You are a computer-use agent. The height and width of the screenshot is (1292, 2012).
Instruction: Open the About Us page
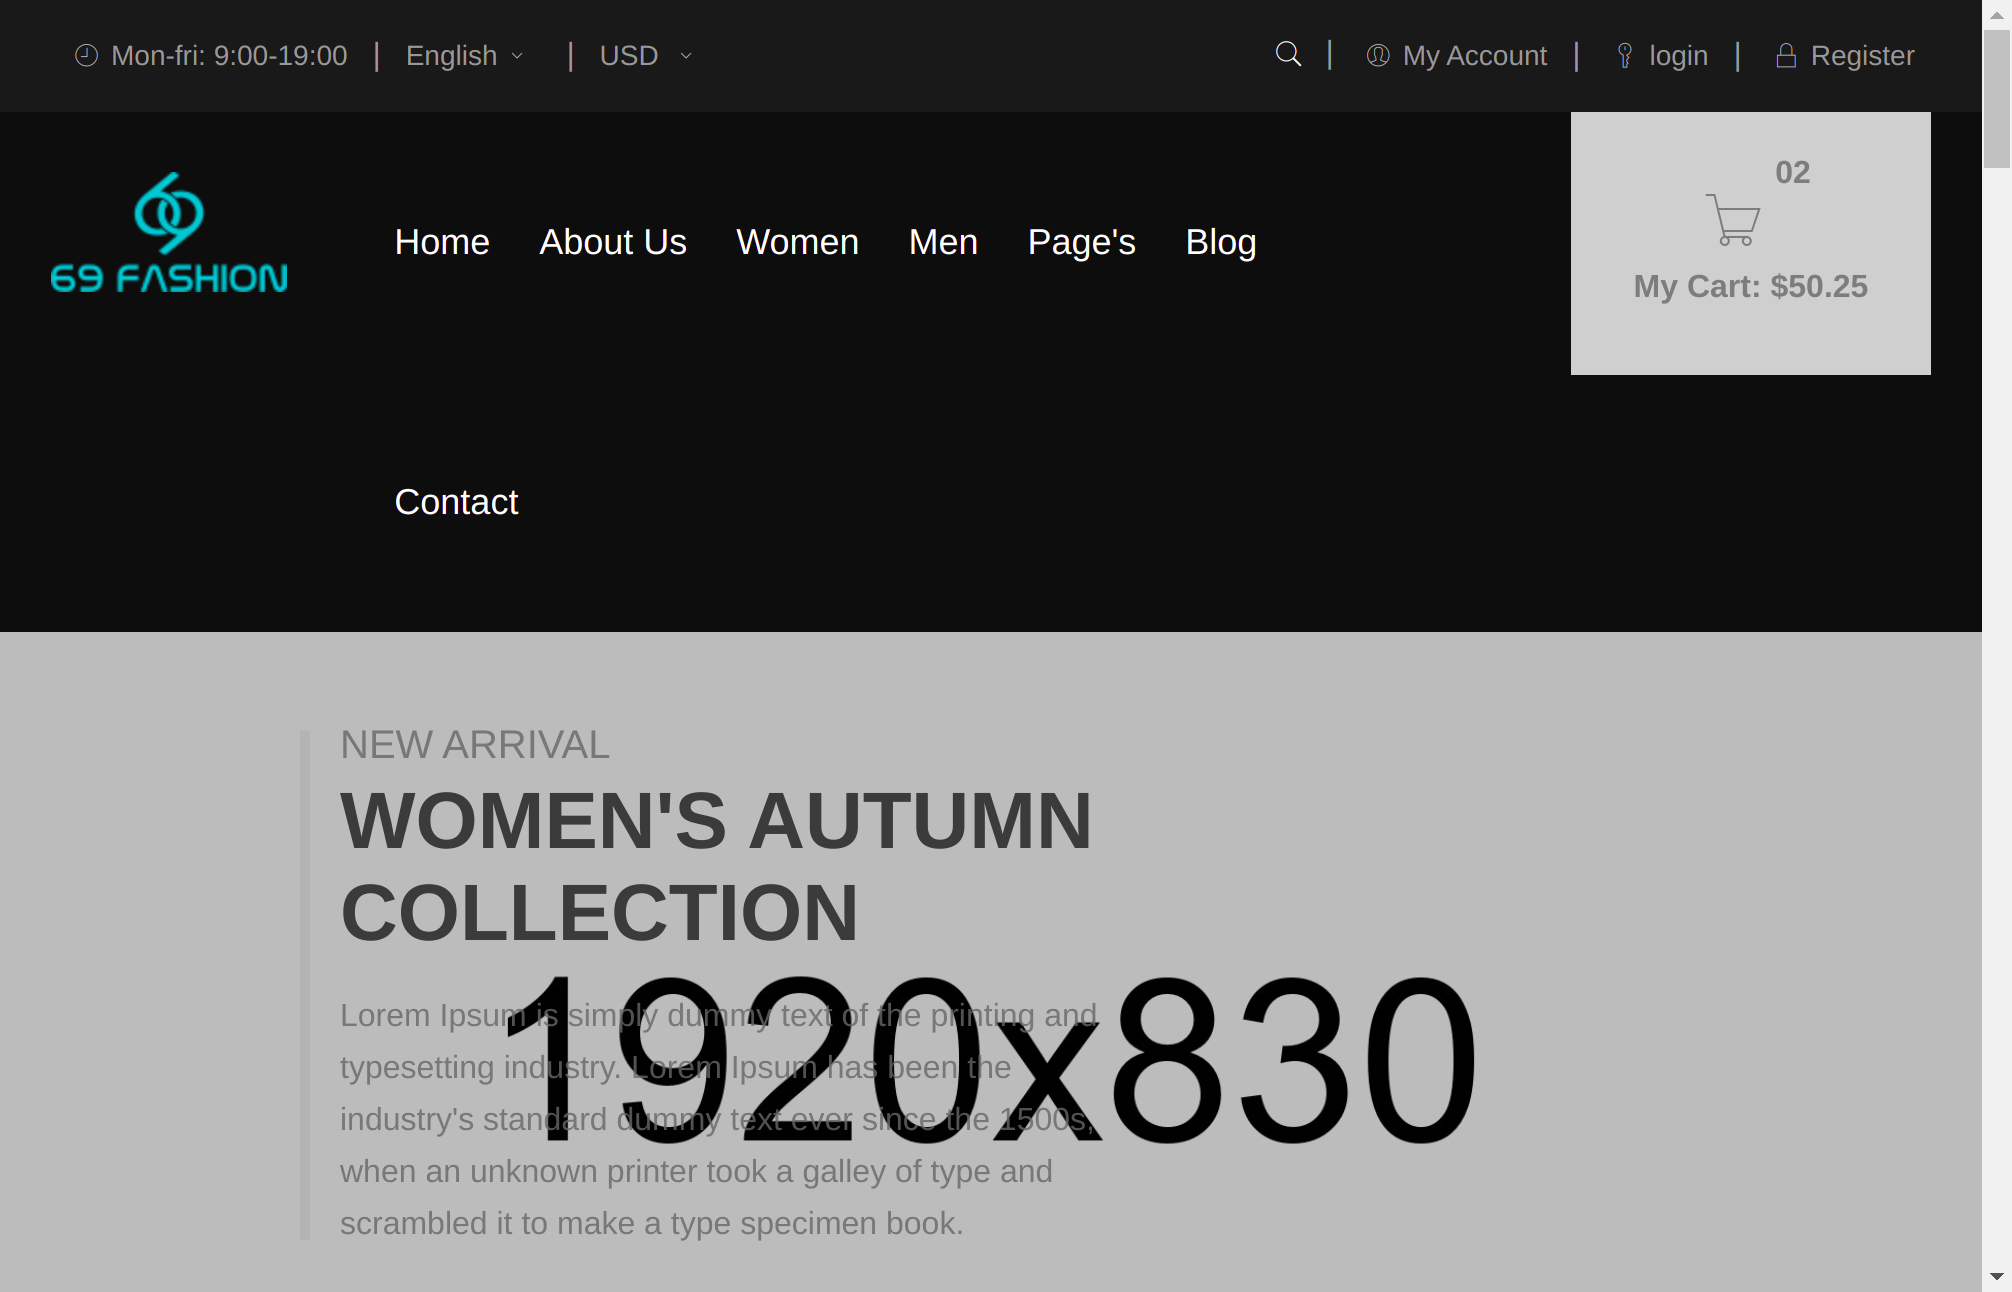613,242
